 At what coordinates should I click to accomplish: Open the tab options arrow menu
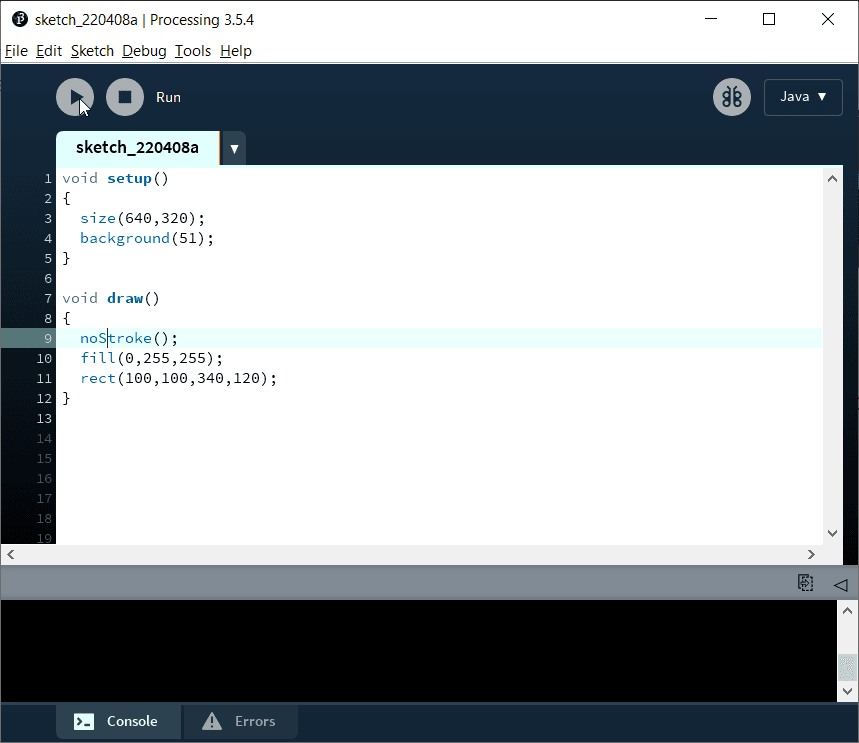click(234, 148)
